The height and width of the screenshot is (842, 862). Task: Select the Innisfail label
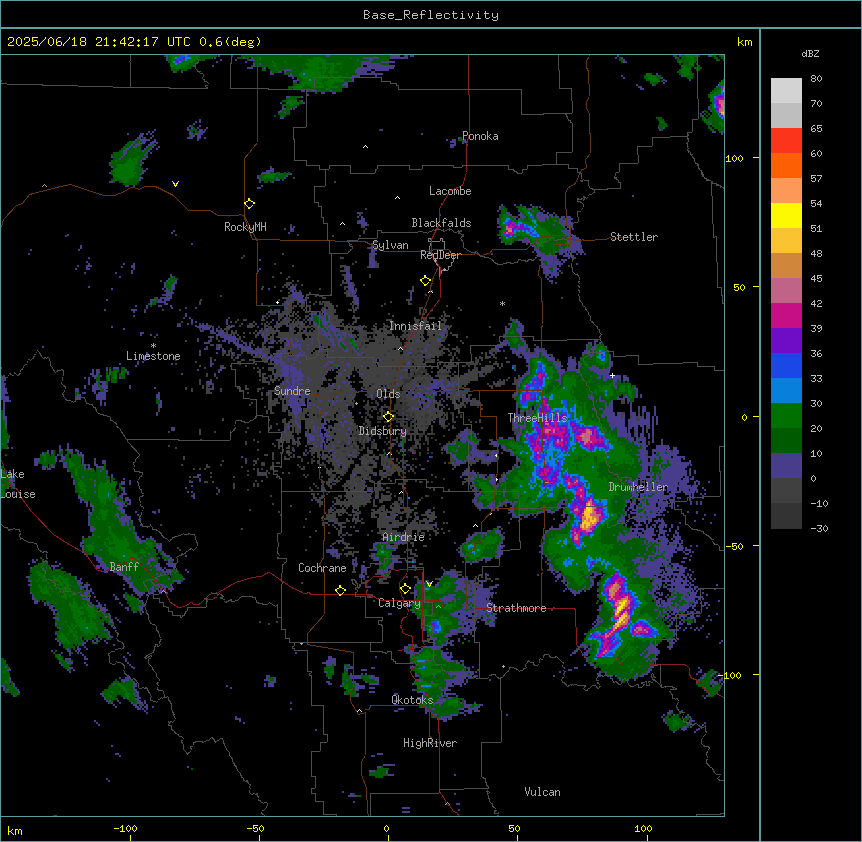point(415,326)
